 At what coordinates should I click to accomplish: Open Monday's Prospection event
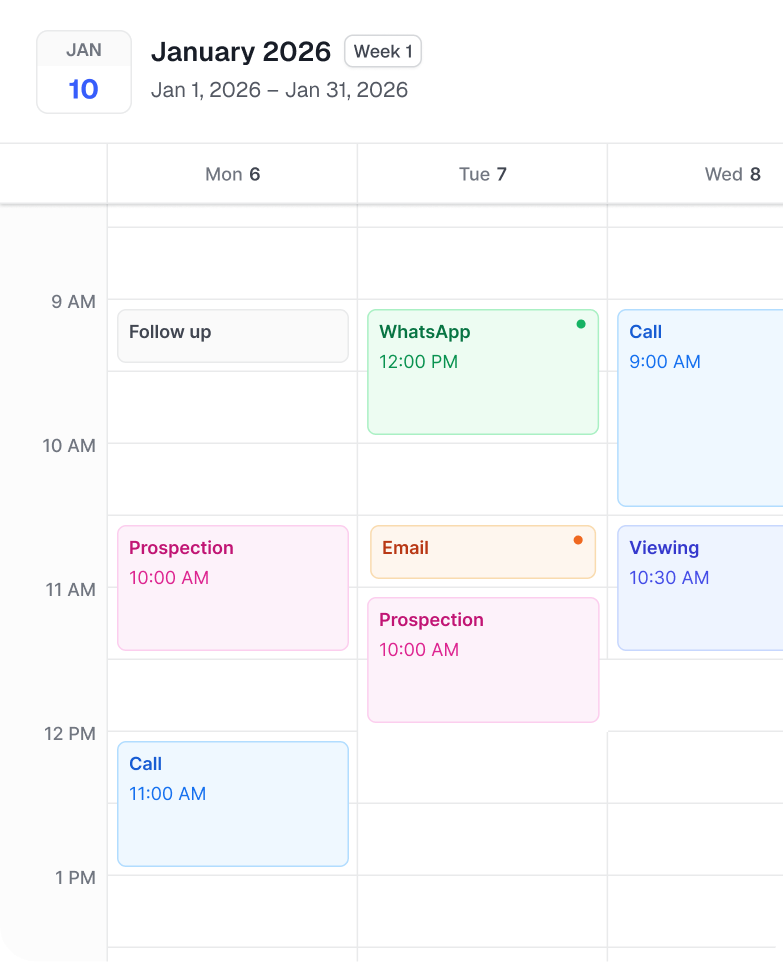(x=232, y=588)
